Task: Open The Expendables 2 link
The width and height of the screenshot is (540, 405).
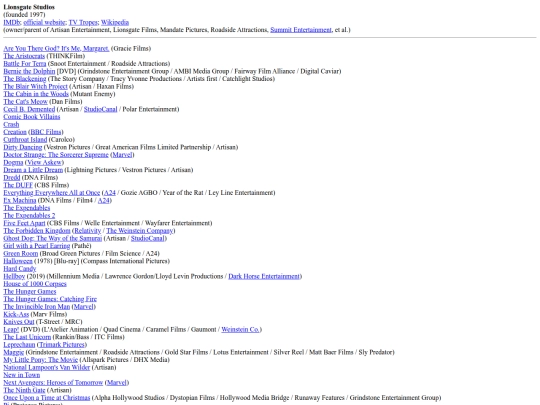Action: coord(29,216)
